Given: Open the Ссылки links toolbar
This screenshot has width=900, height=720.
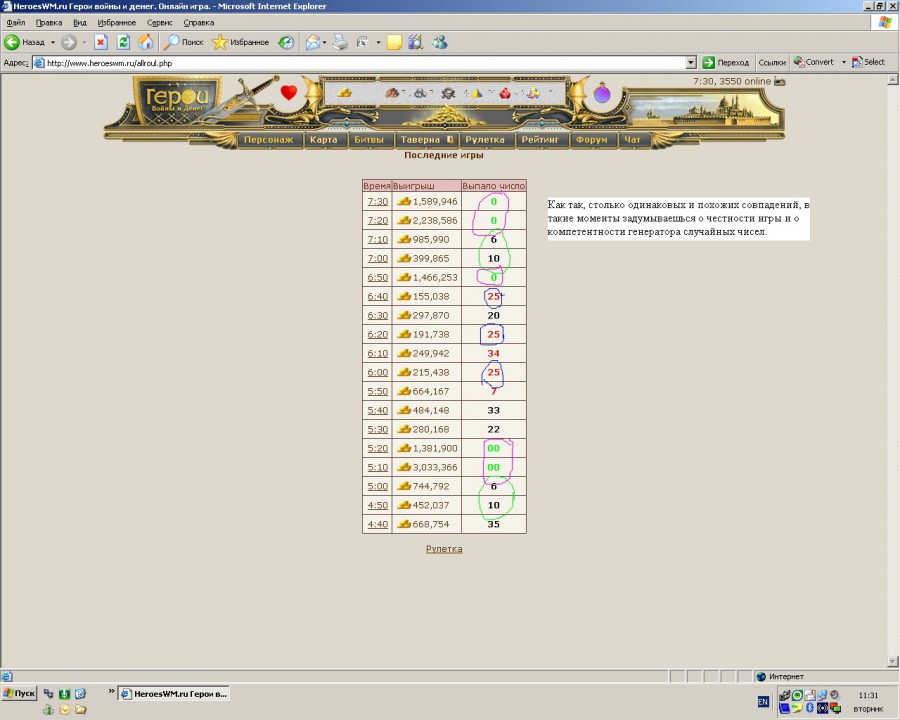Looking at the screenshot, I should tap(772, 63).
